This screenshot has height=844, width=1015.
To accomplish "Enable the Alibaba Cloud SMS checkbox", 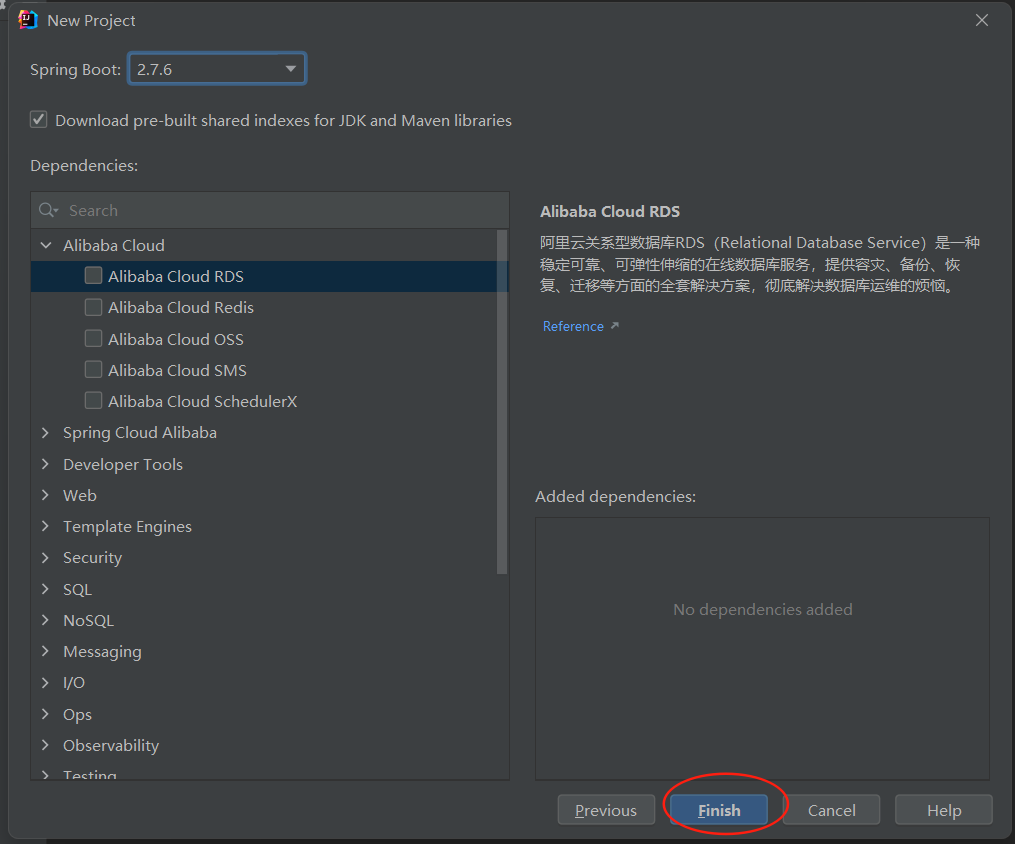I will point(93,370).
